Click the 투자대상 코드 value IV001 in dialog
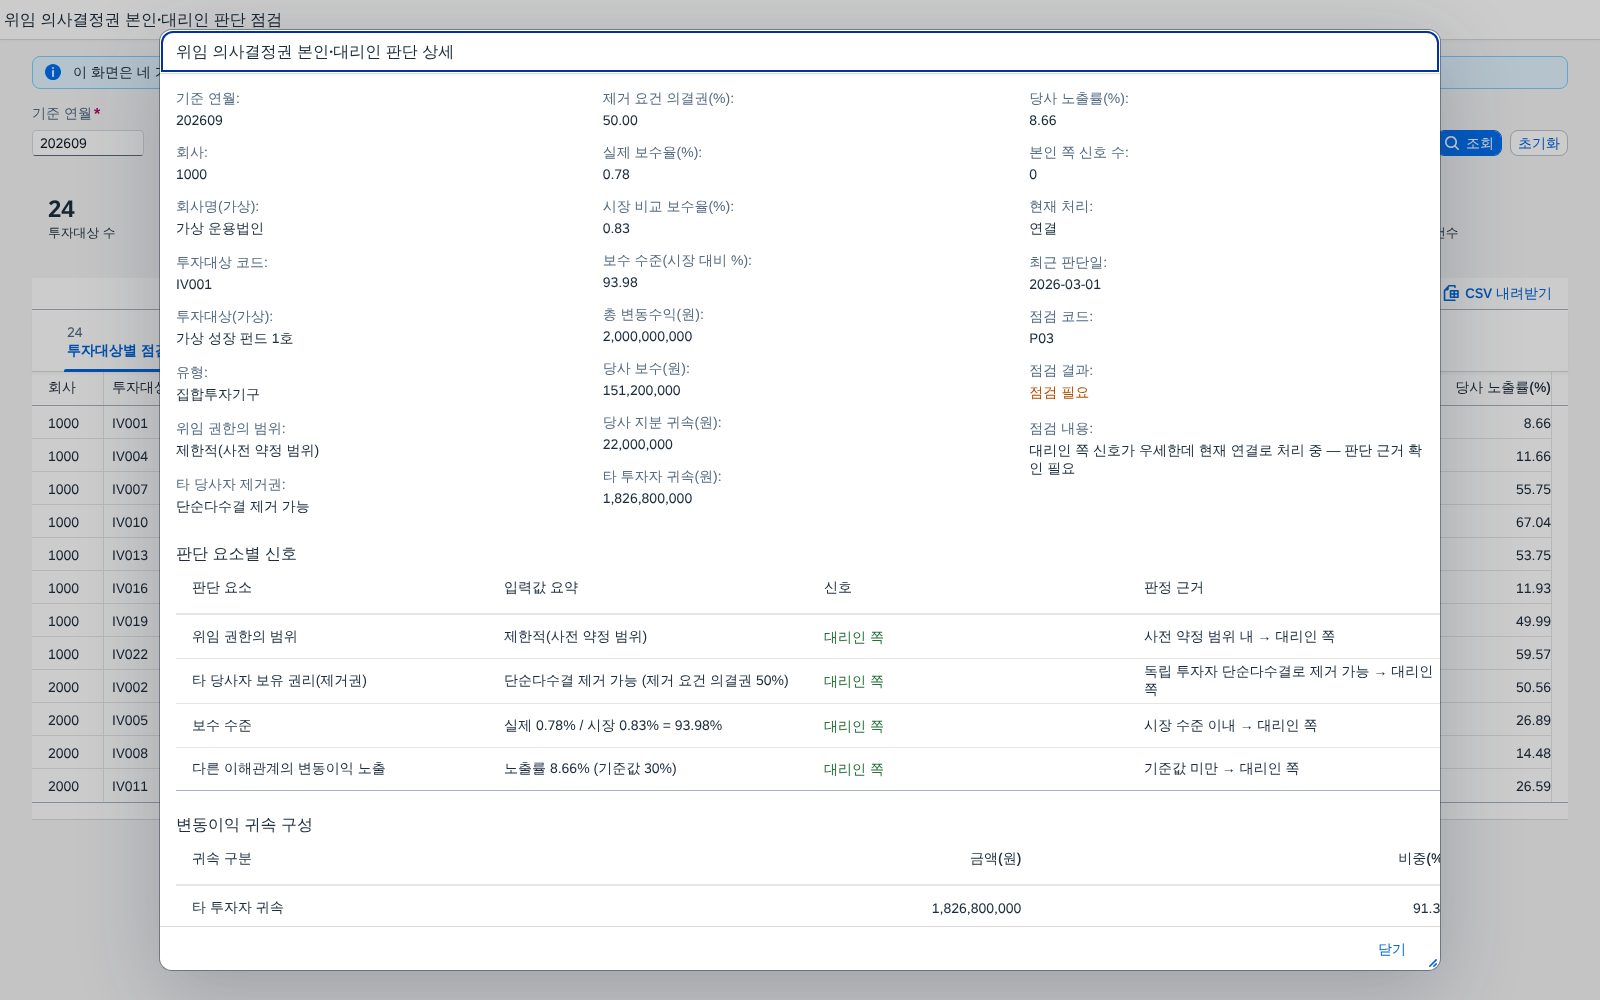1600x1000 pixels. click(194, 284)
